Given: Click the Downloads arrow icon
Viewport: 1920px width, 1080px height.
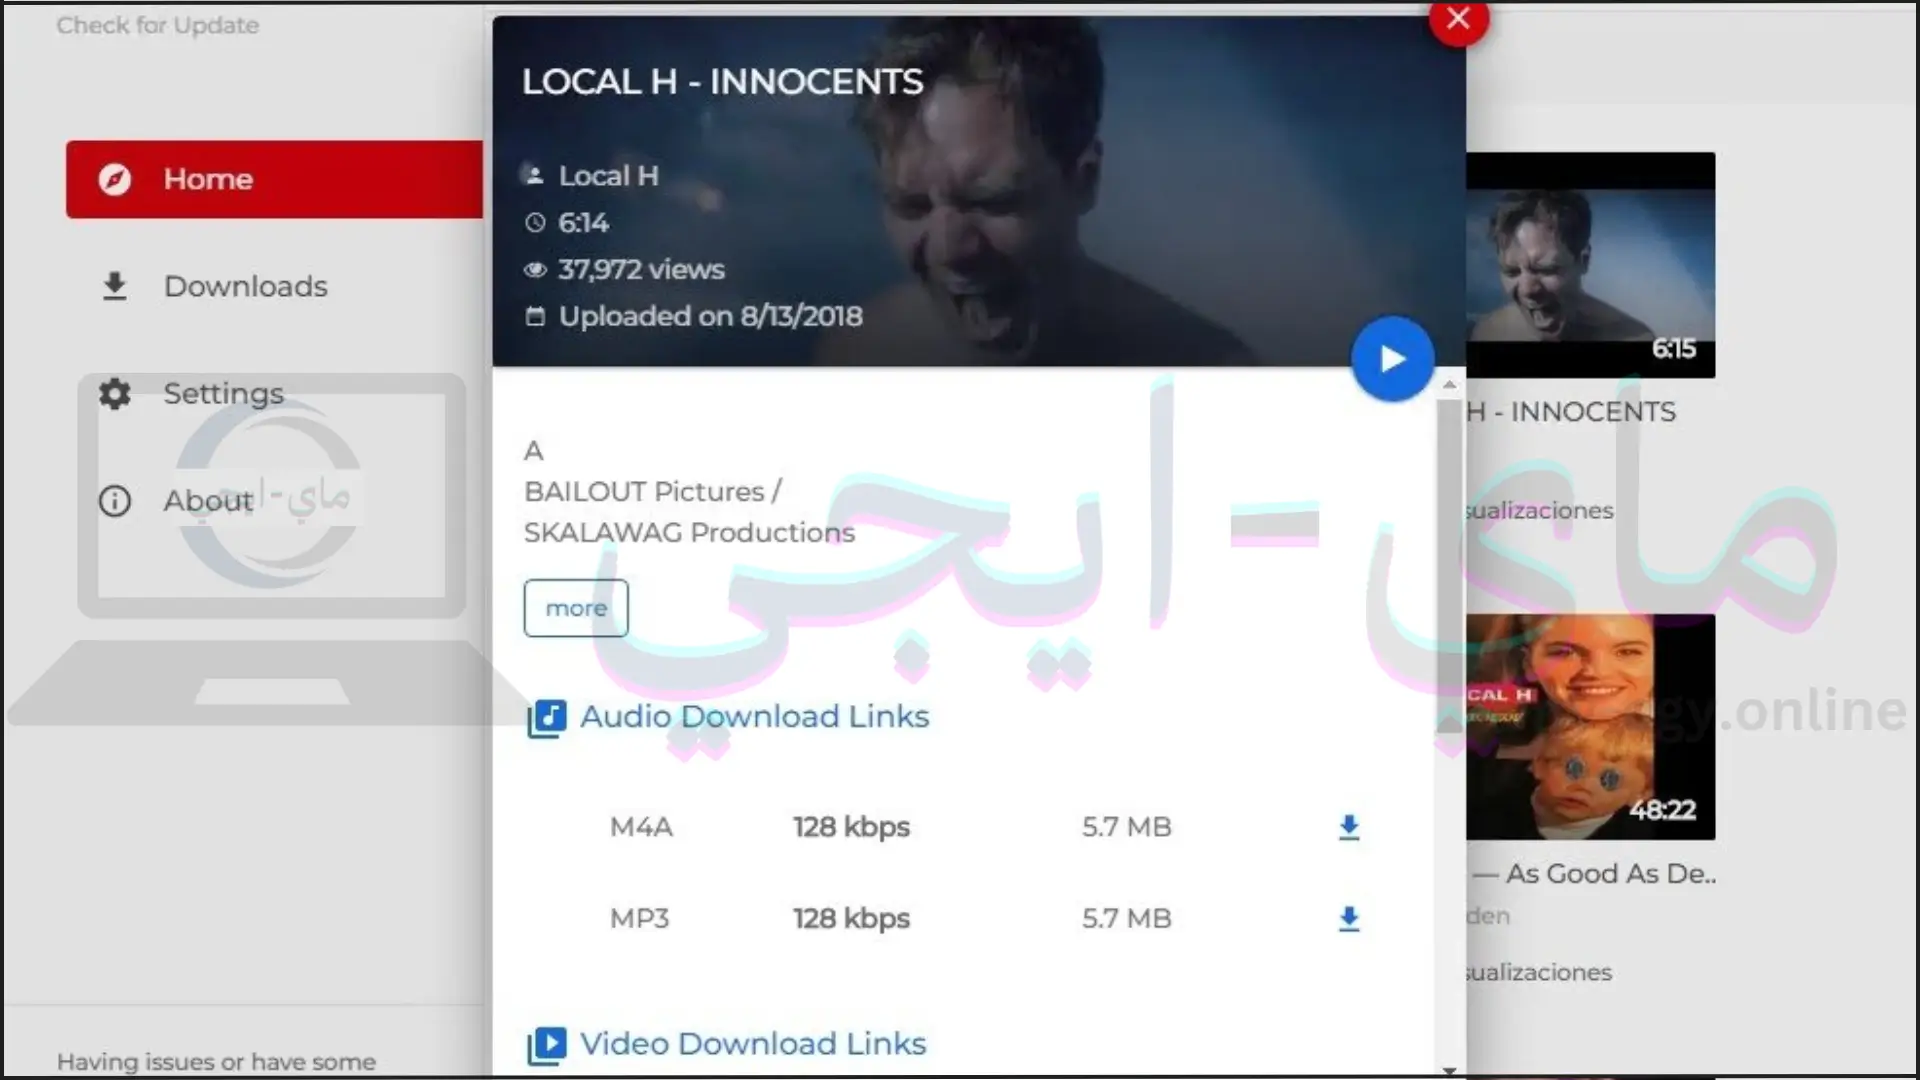Looking at the screenshot, I should [115, 286].
